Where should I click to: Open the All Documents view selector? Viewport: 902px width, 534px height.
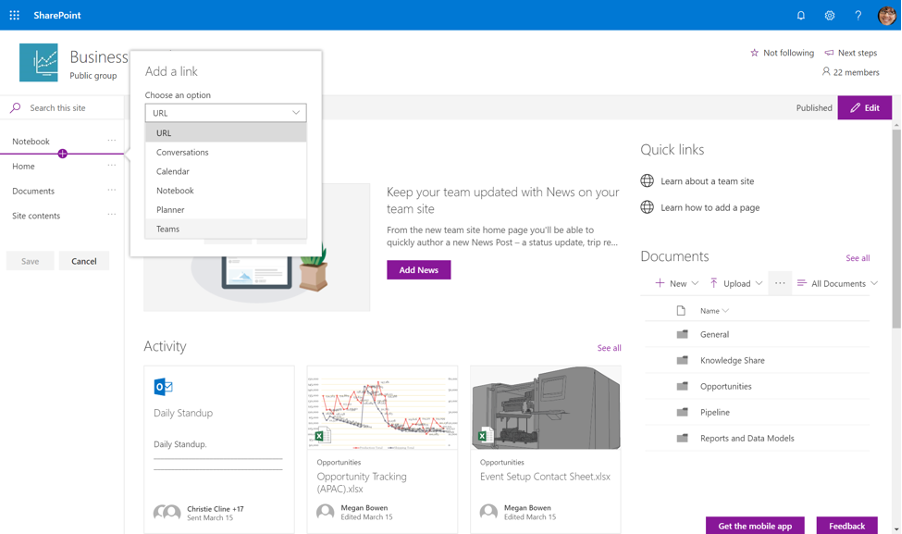(x=838, y=283)
